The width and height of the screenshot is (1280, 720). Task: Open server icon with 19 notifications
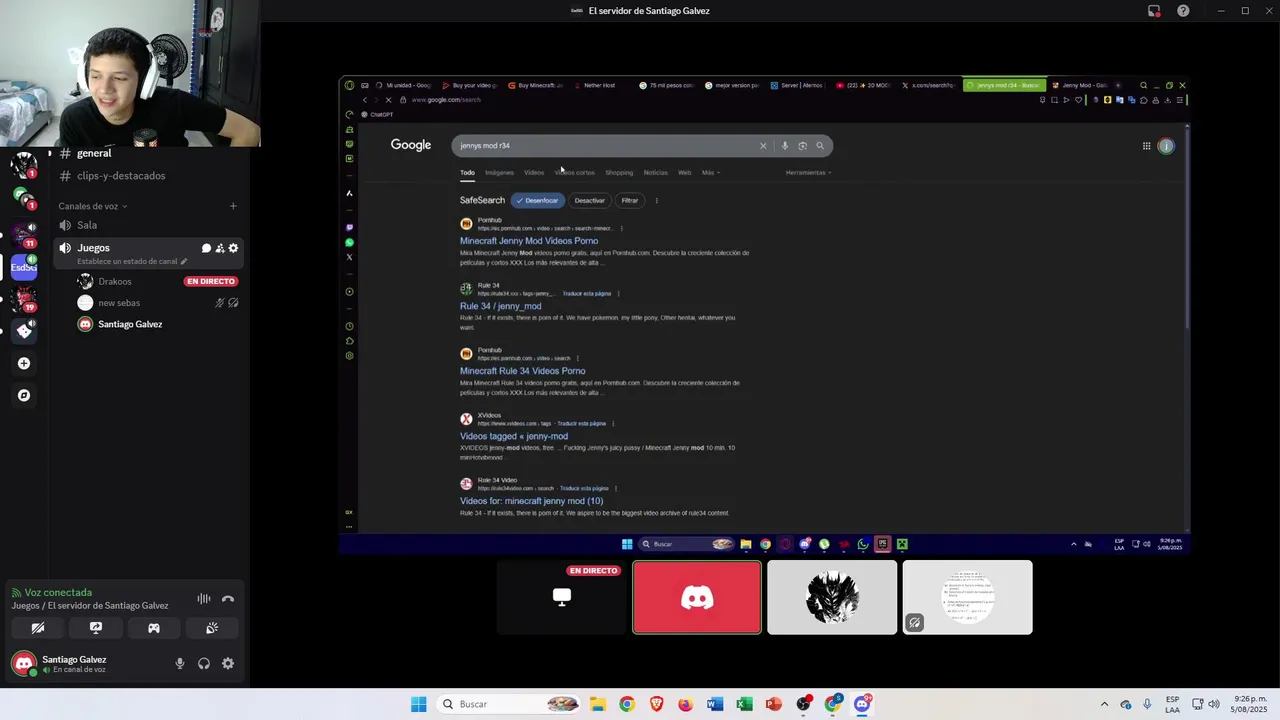pyautogui.click(x=24, y=299)
